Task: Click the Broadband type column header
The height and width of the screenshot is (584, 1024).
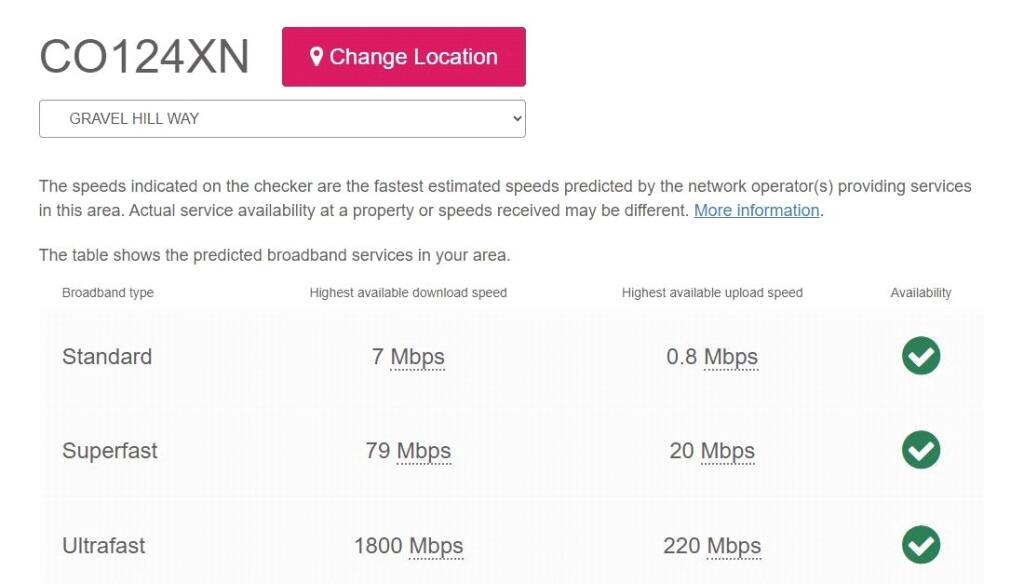Action: coord(108,293)
